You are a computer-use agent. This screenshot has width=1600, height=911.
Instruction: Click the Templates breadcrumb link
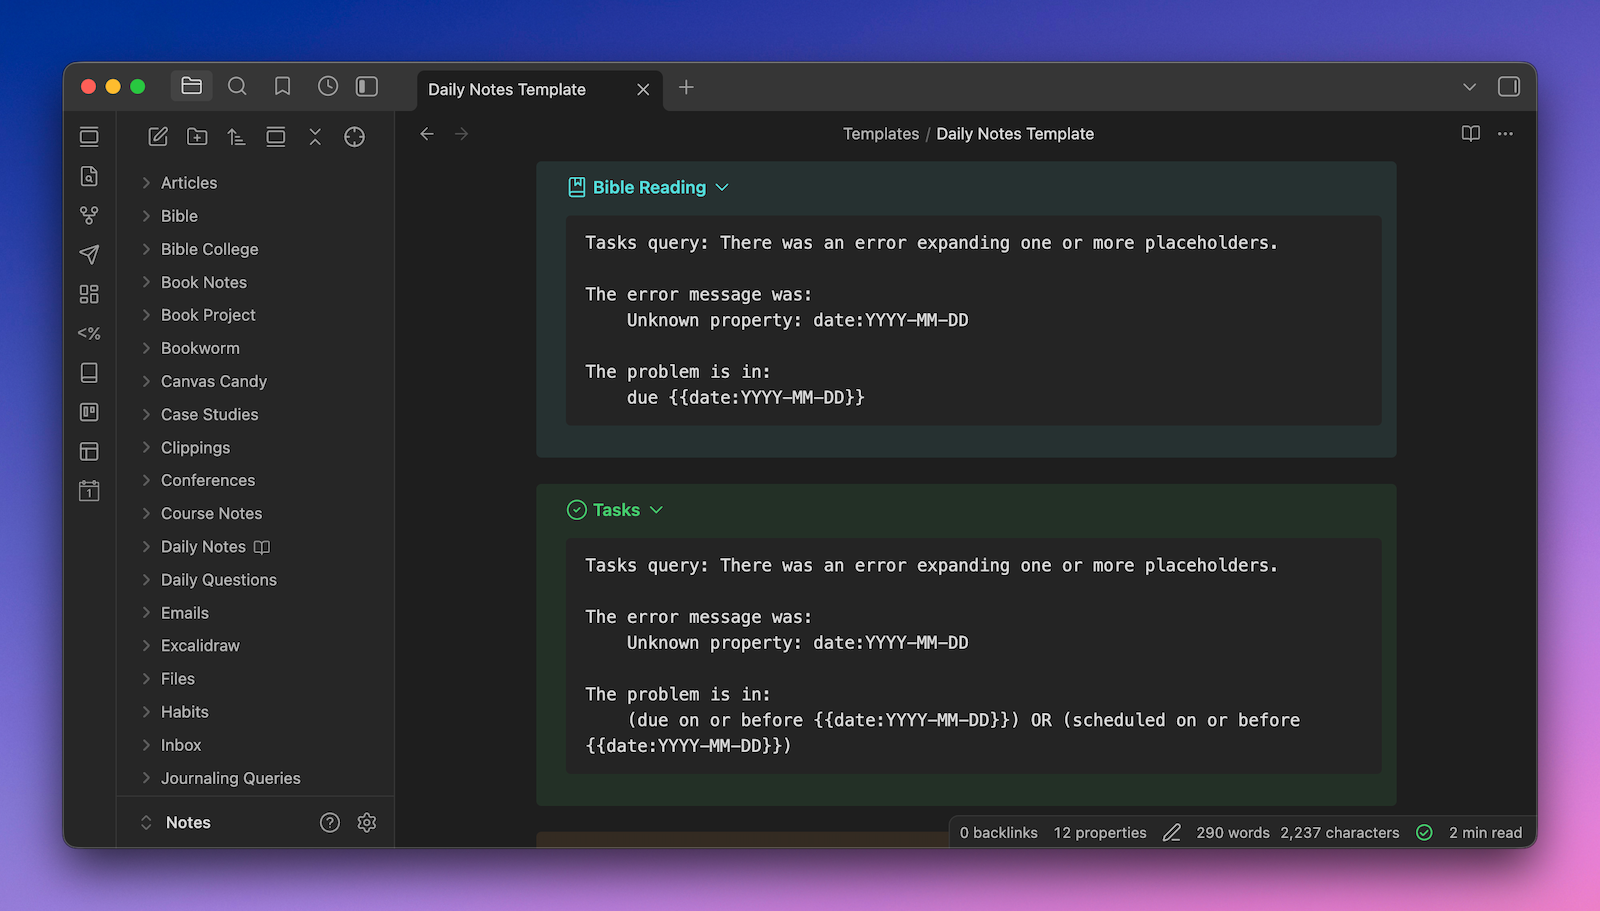[x=880, y=134]
